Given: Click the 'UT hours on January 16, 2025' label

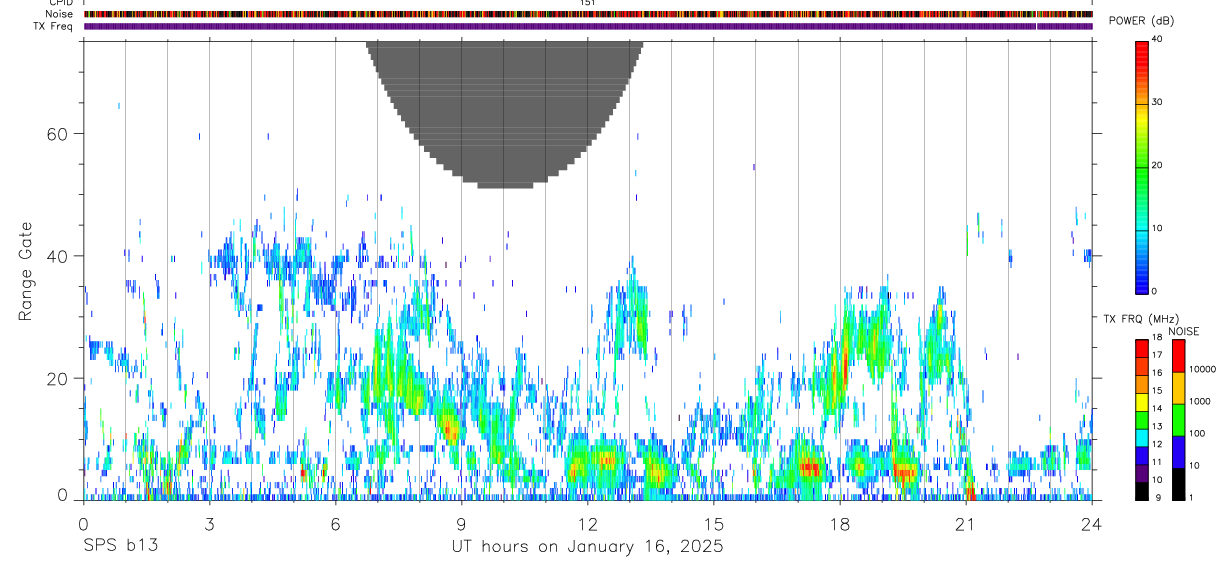Looking at the screenshot, I should click(587, 547).
